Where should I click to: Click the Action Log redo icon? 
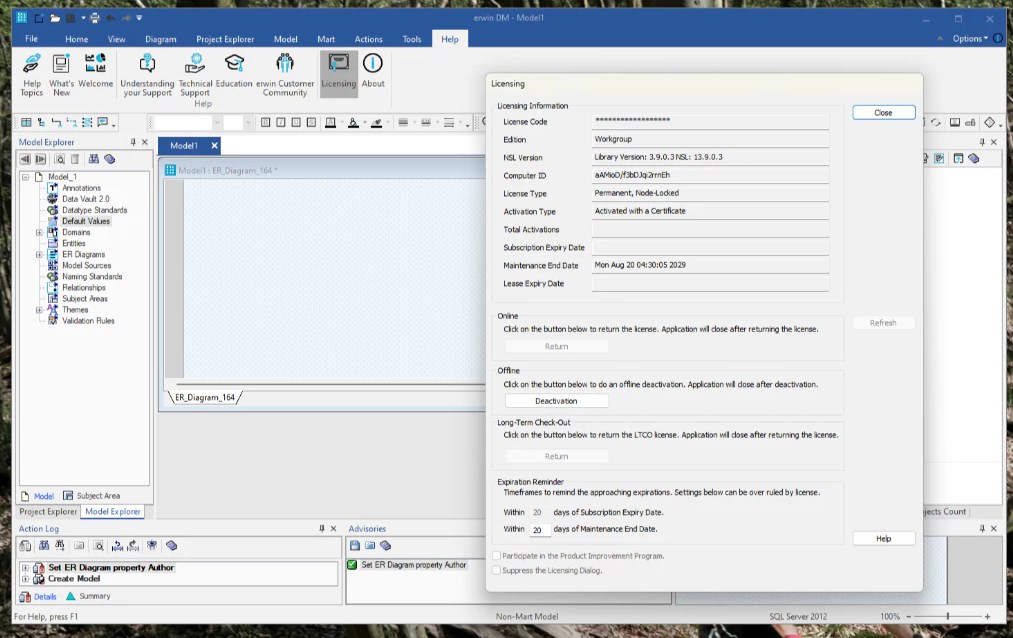[133, 546]
